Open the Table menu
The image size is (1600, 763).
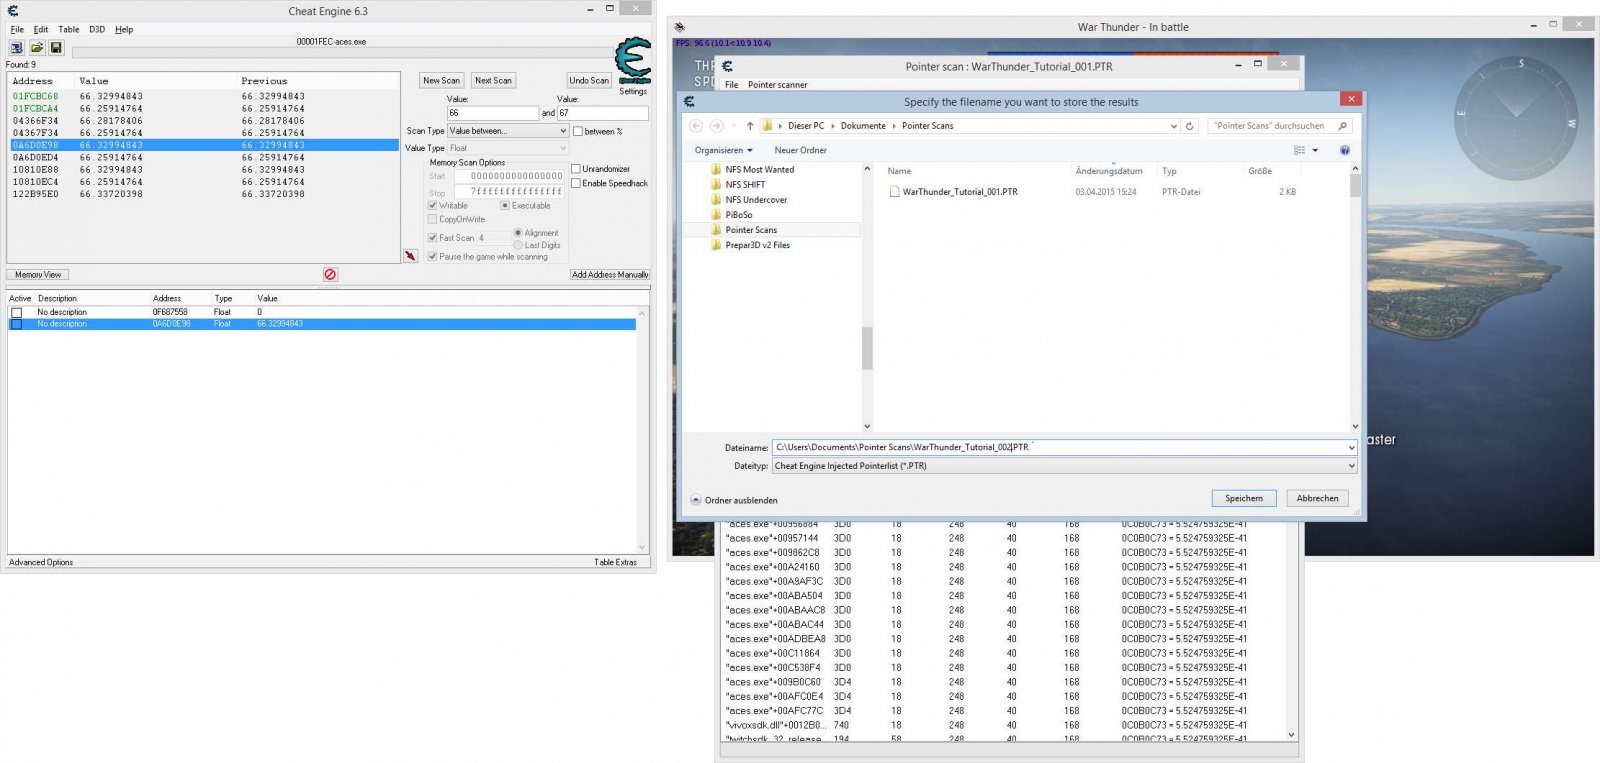[69, 30]
